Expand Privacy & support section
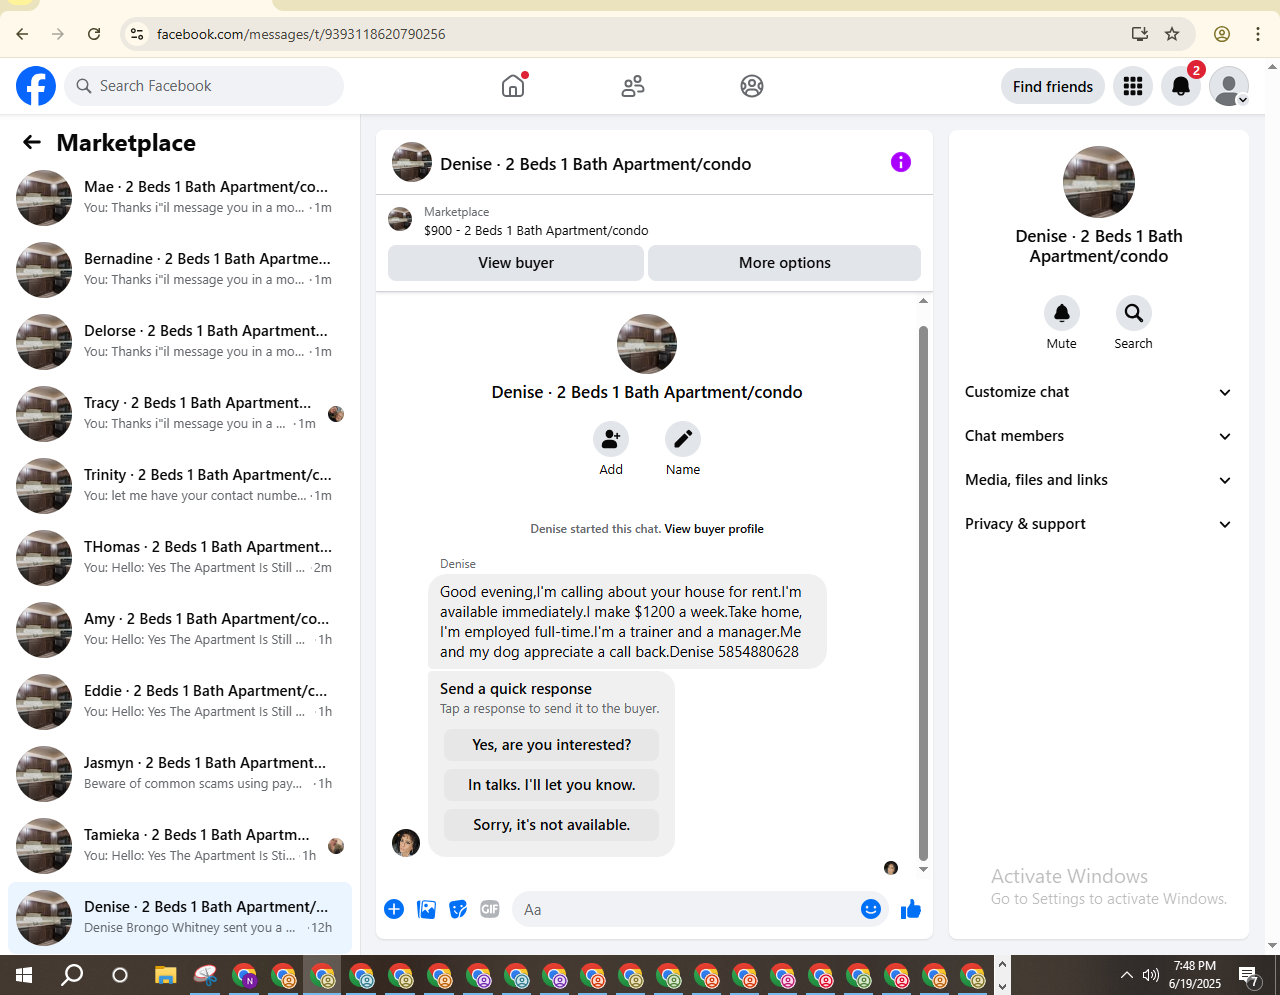Image resolution: width=1280 pixels, height=995 pixels. click(x=1098, y=524)
